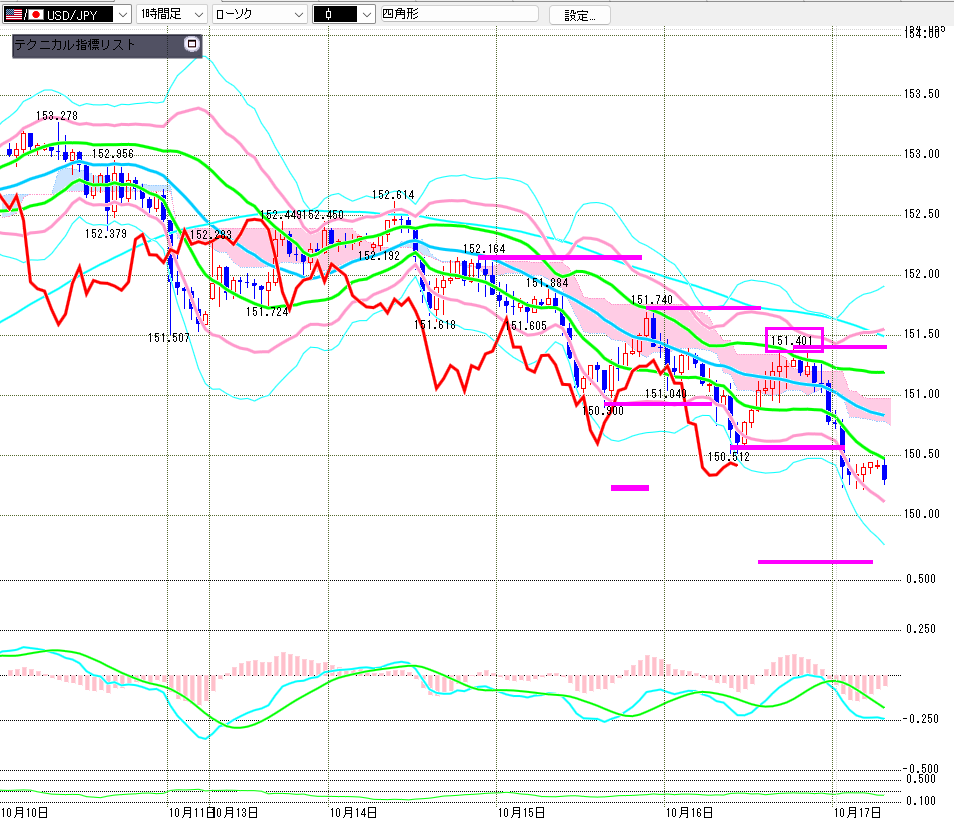
Task: Open the 1時間足 timeframe dropdown
Action: (x=197, y=15)
